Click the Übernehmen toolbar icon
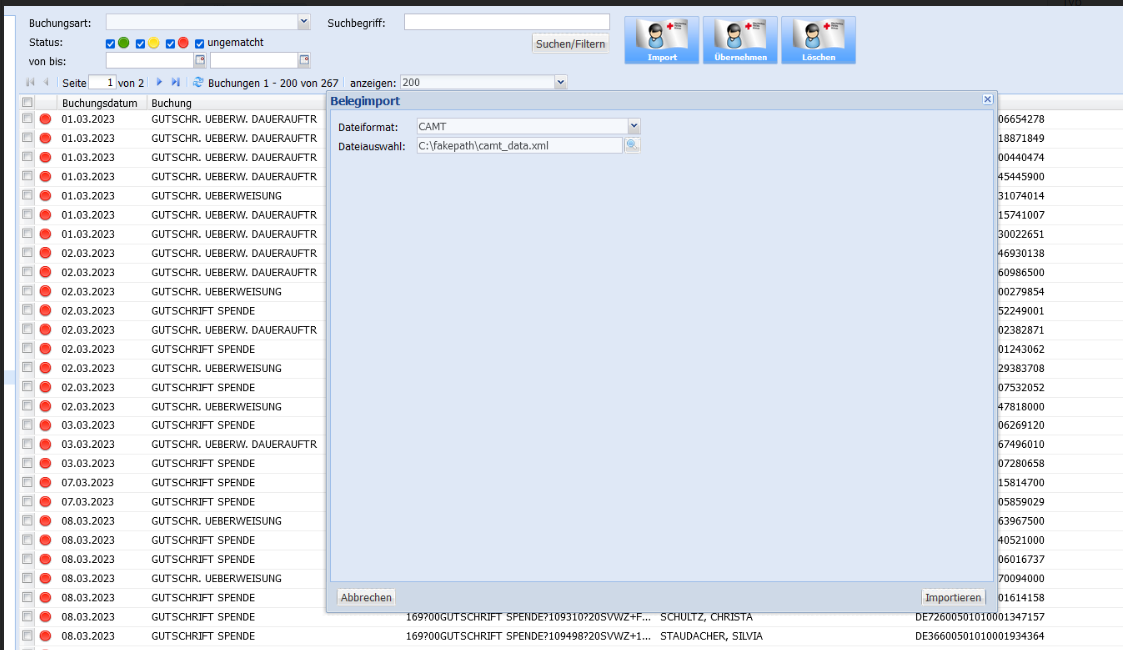Viewport: 1123px width, 650px height. coord(739,40)
